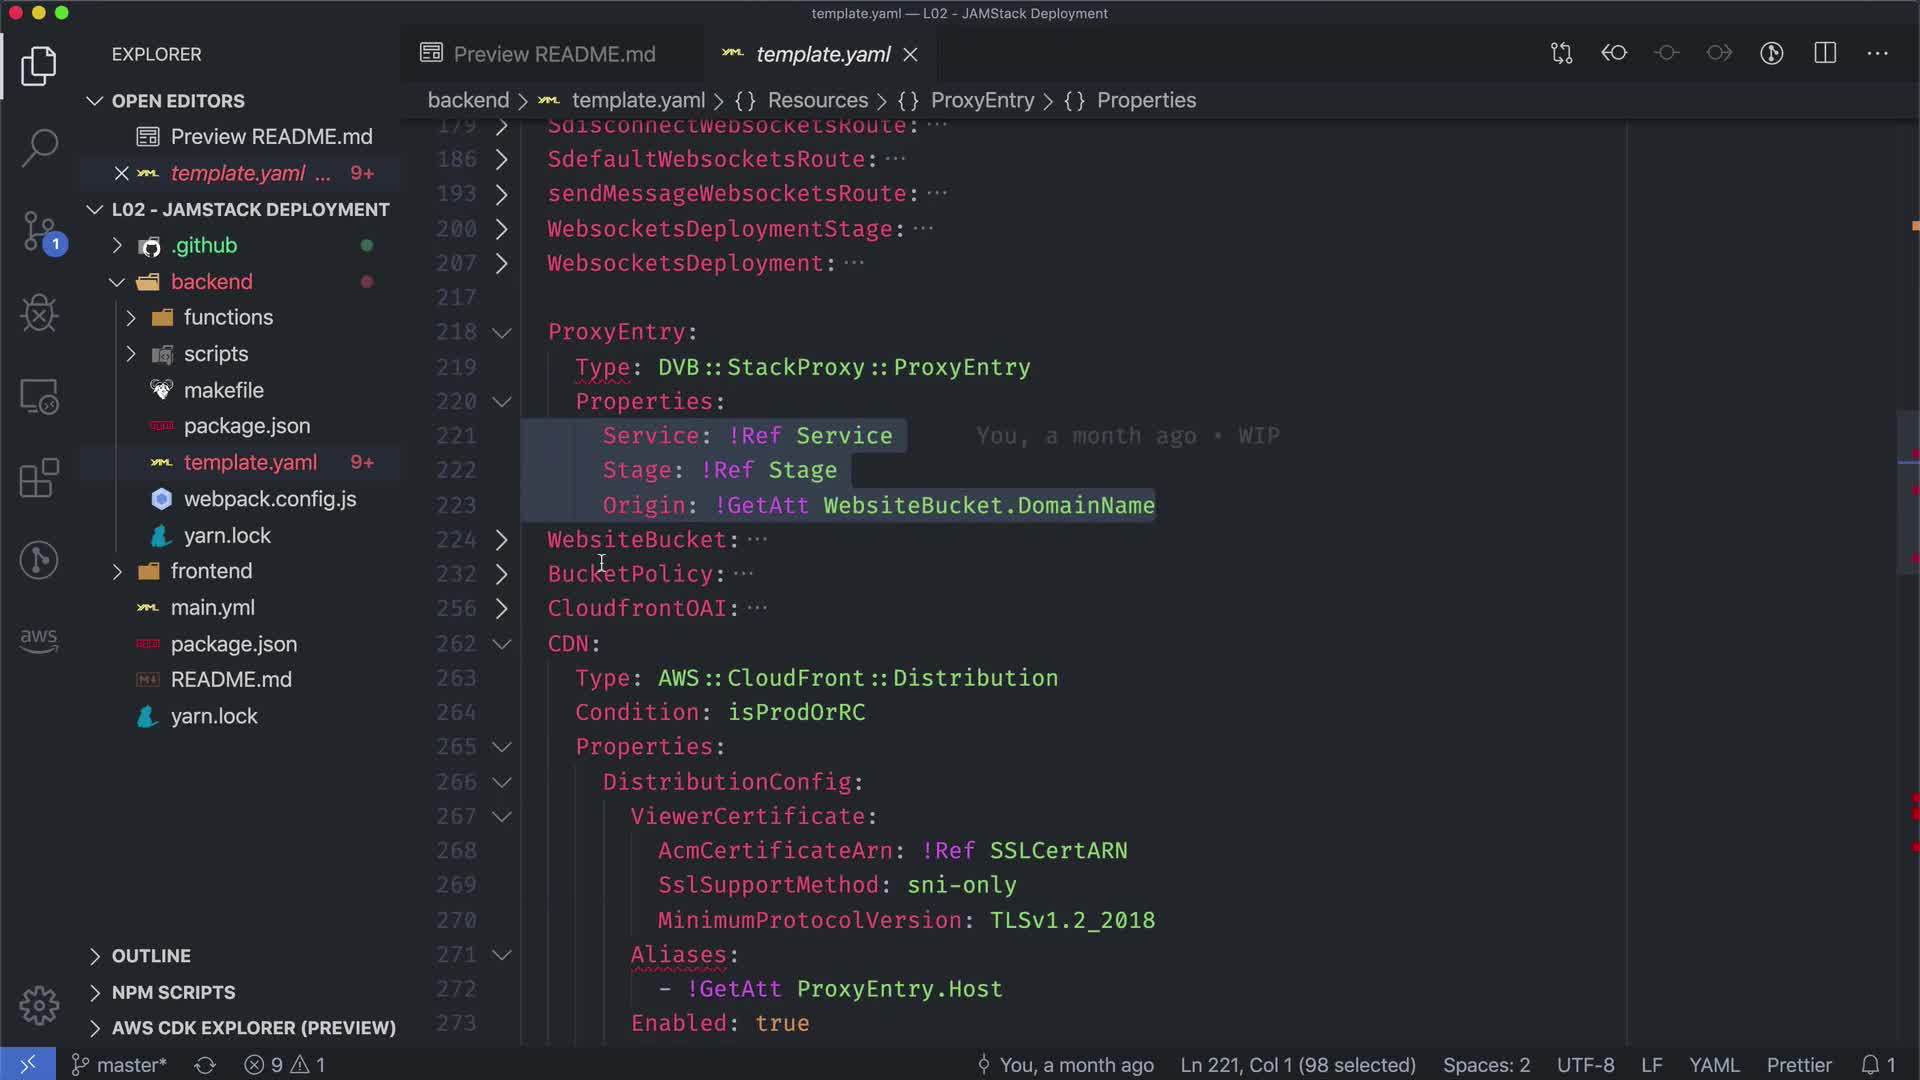Click Resources in the breadcrumb
Viewport: 1920px width, 1080px height.
pyautogui.click(x=817, y=100)
